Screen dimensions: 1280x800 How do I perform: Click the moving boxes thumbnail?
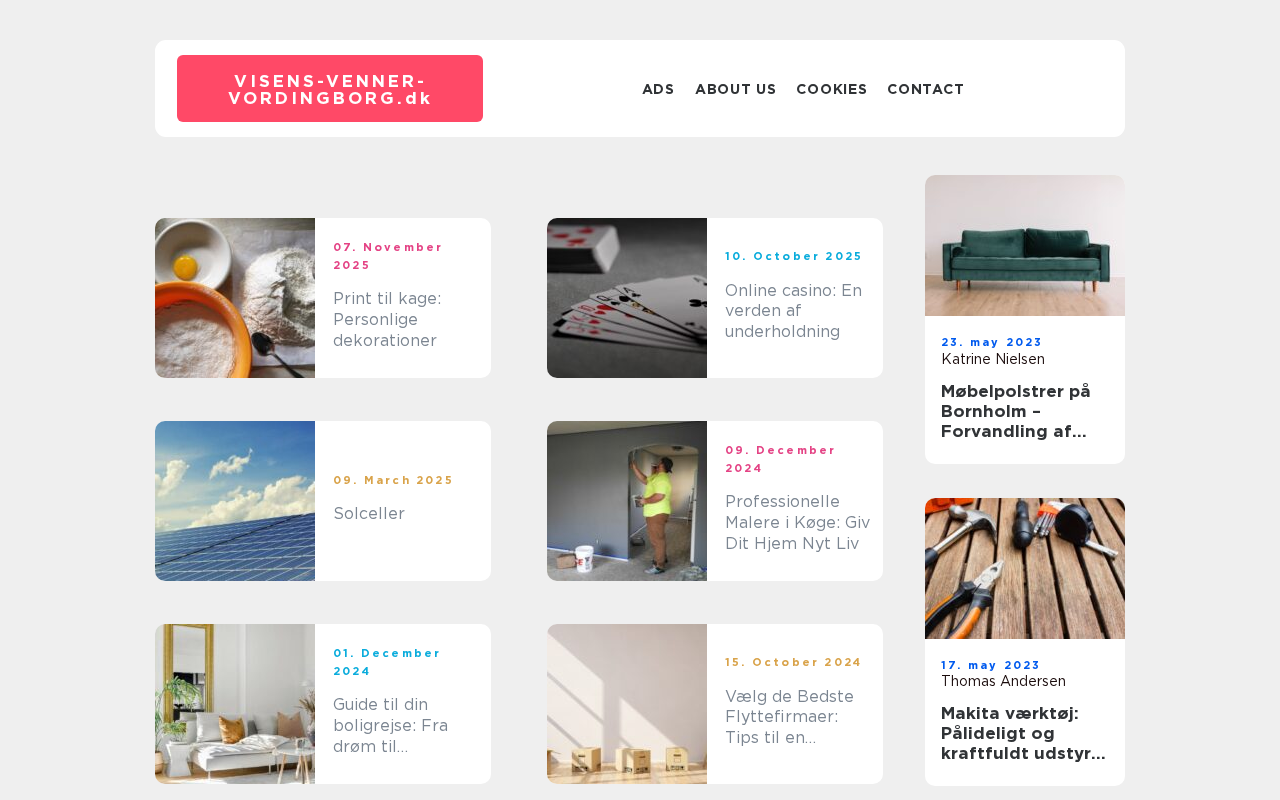point(627,704)
